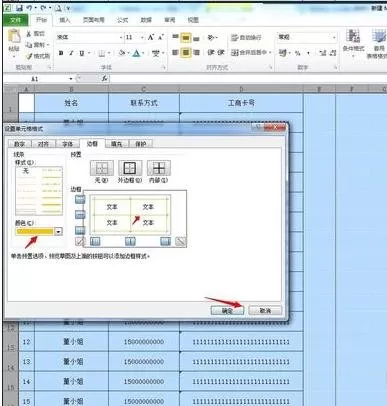
Task: Click the Copy icon in the clipboard group
Action: pos(29,45)
